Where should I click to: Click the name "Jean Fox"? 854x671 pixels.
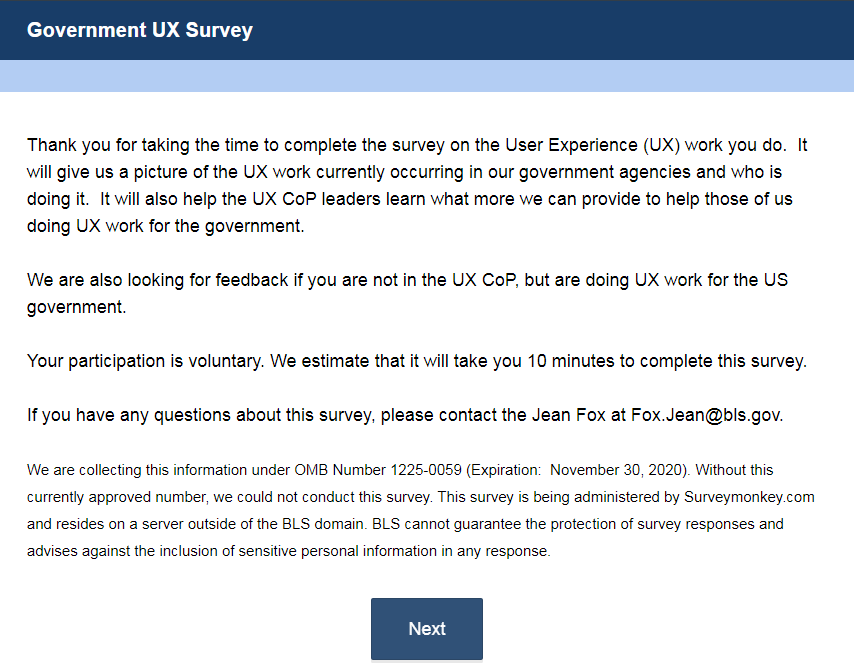click(572, 415)
